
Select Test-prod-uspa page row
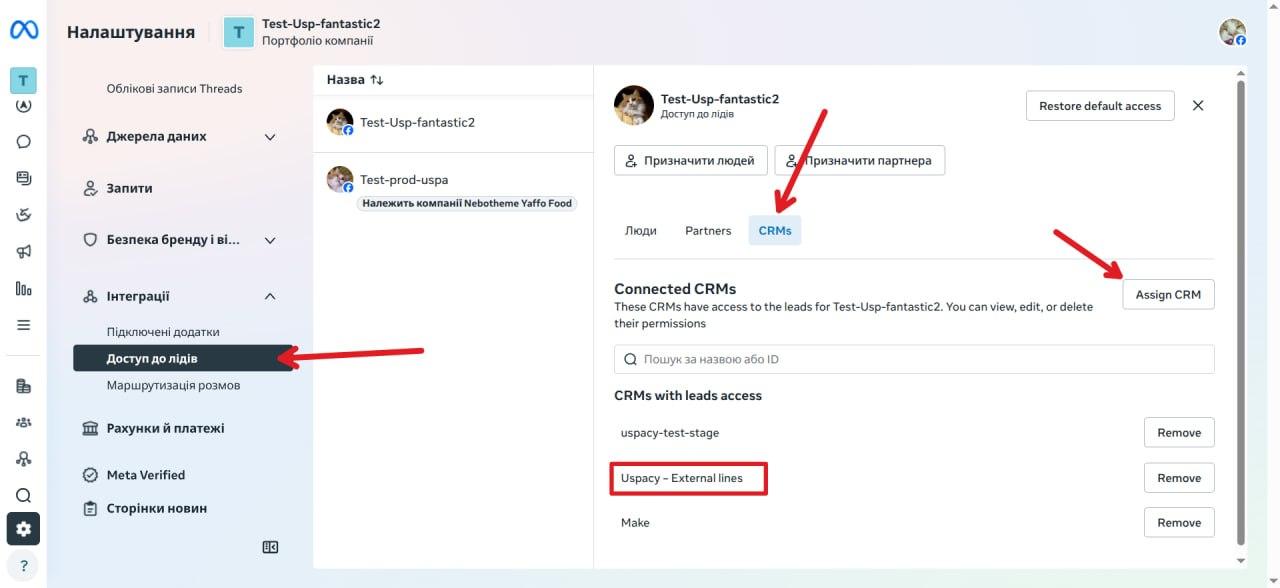(x=453, y=187)
